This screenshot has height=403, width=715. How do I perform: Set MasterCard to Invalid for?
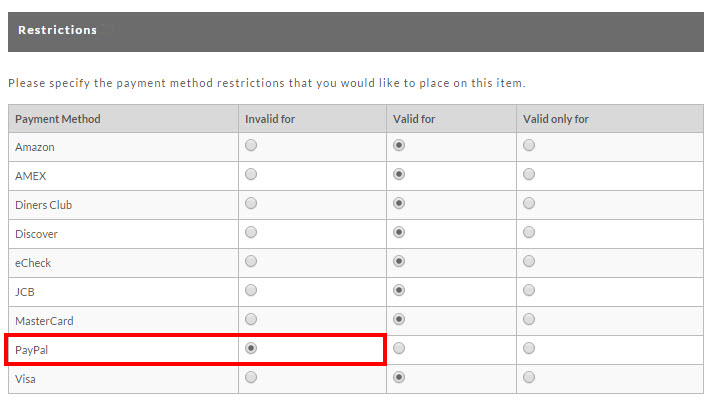click(x=251, y=319)
